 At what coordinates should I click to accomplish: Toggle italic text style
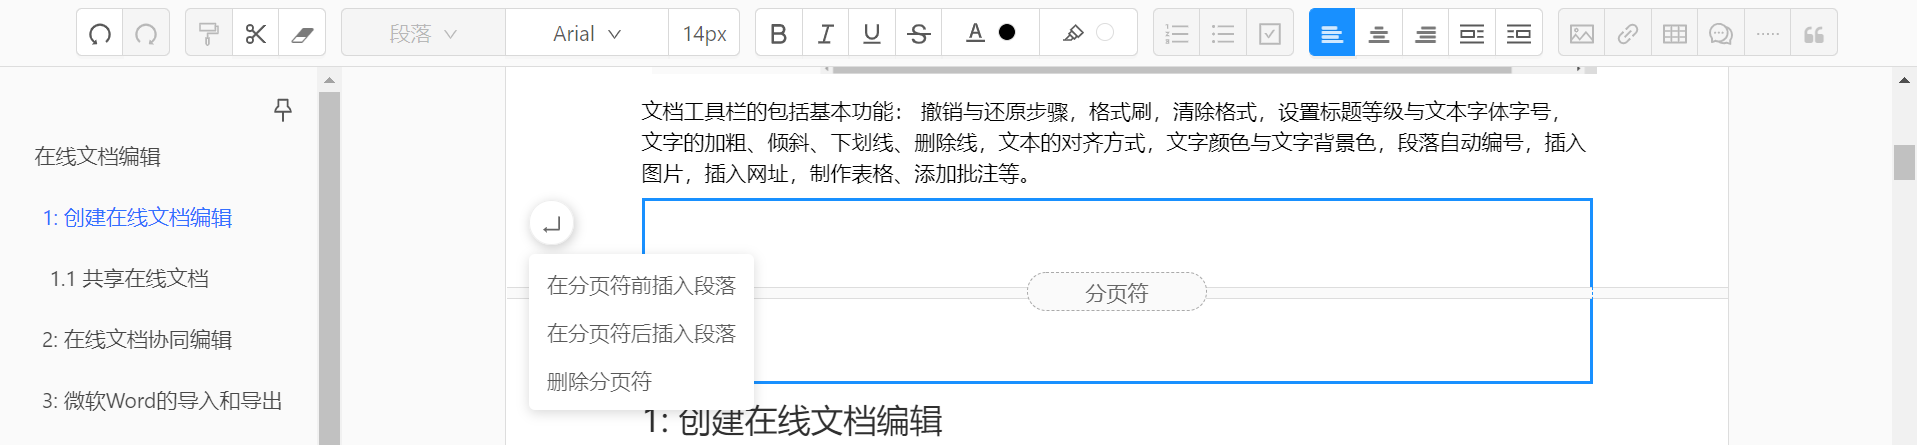(825, 34)
